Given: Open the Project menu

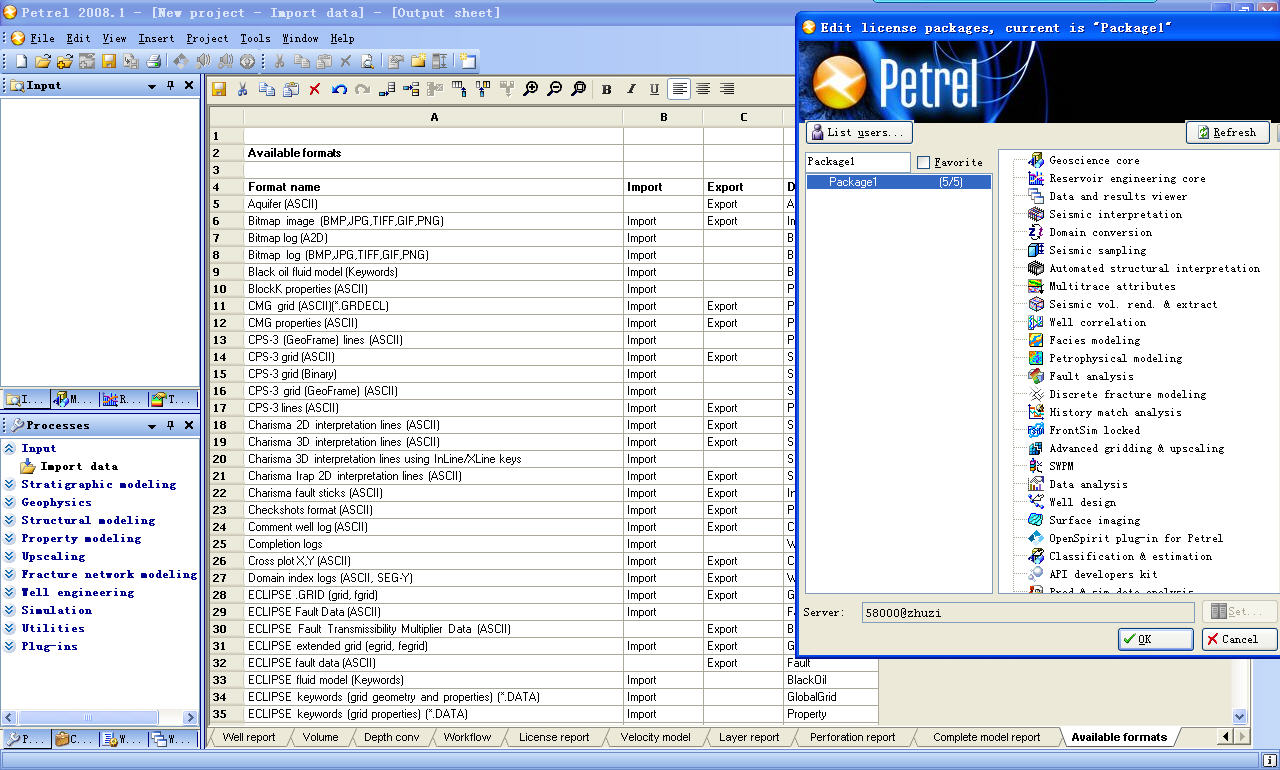Looking at the screenshot, I should [x=207, y=38].
